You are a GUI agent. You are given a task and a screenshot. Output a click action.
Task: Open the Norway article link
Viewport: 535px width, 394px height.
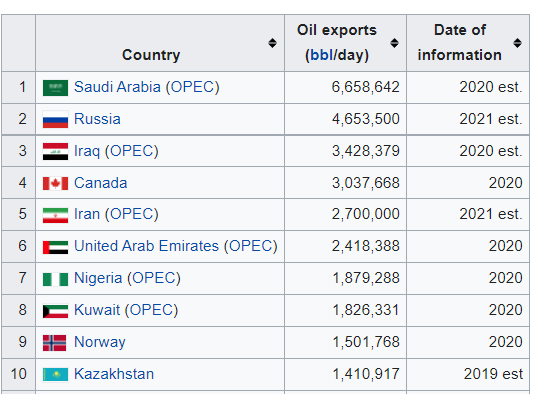tap(100, 342)
